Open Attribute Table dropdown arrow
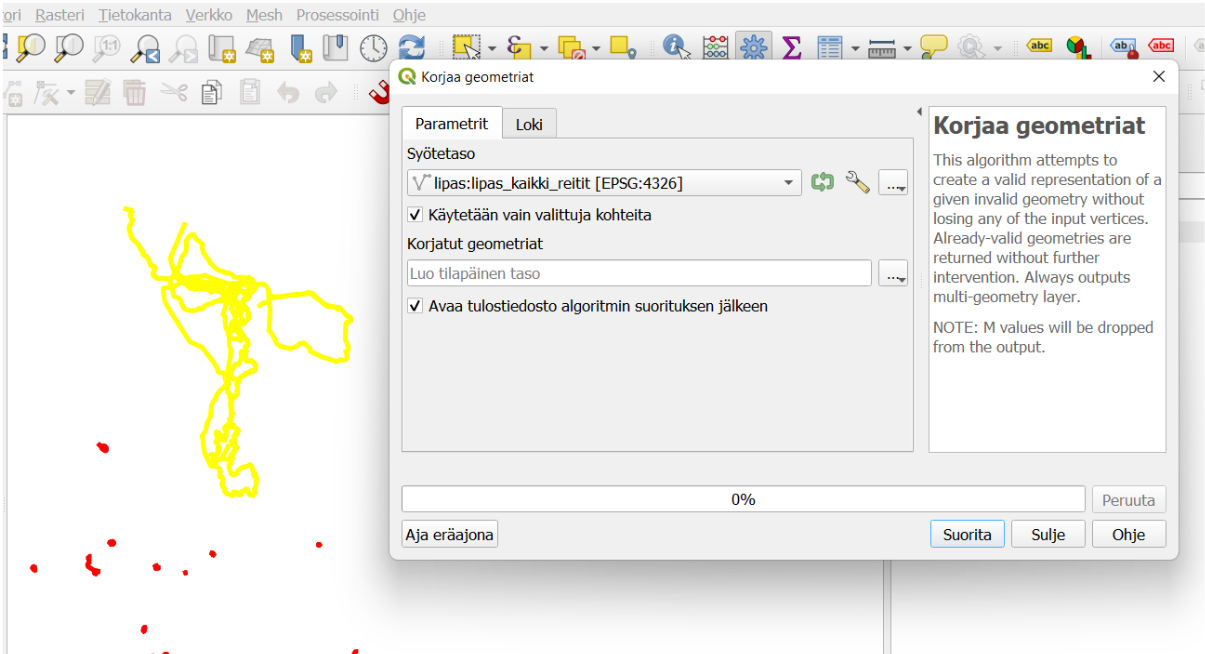 [855, 48]
